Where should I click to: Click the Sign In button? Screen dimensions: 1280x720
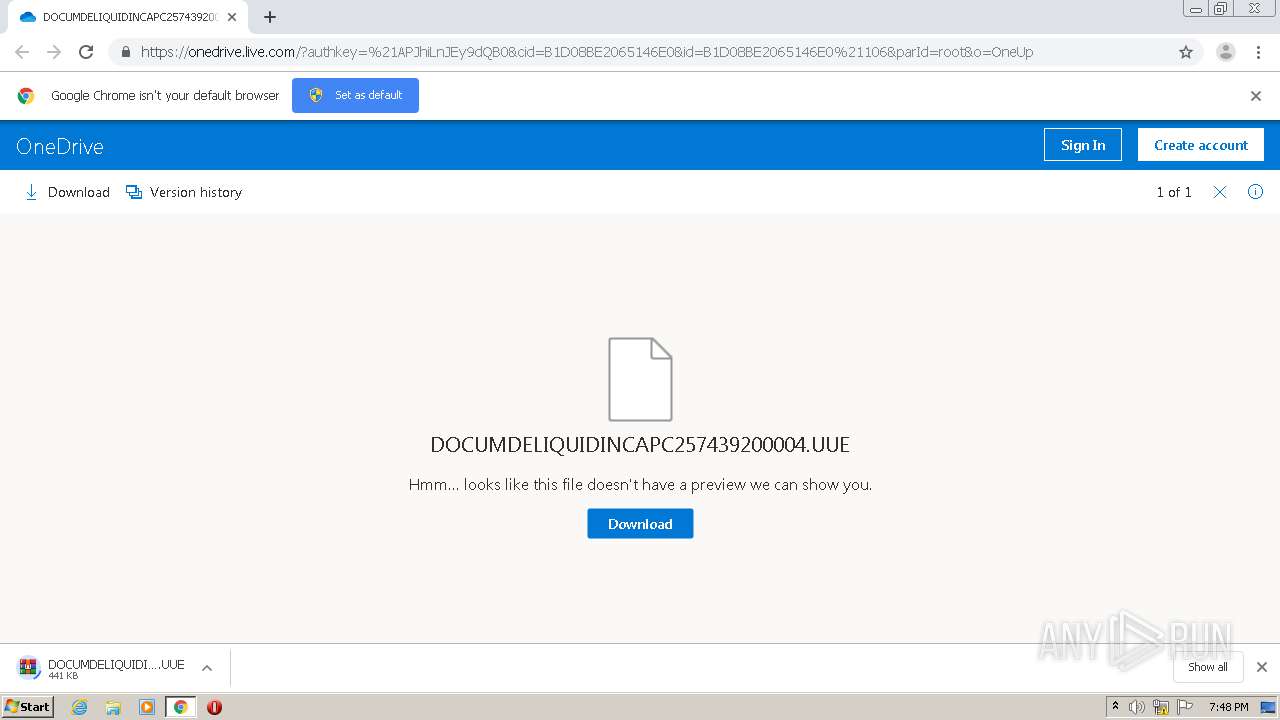pyautogui.click(x=1083, y=145)
